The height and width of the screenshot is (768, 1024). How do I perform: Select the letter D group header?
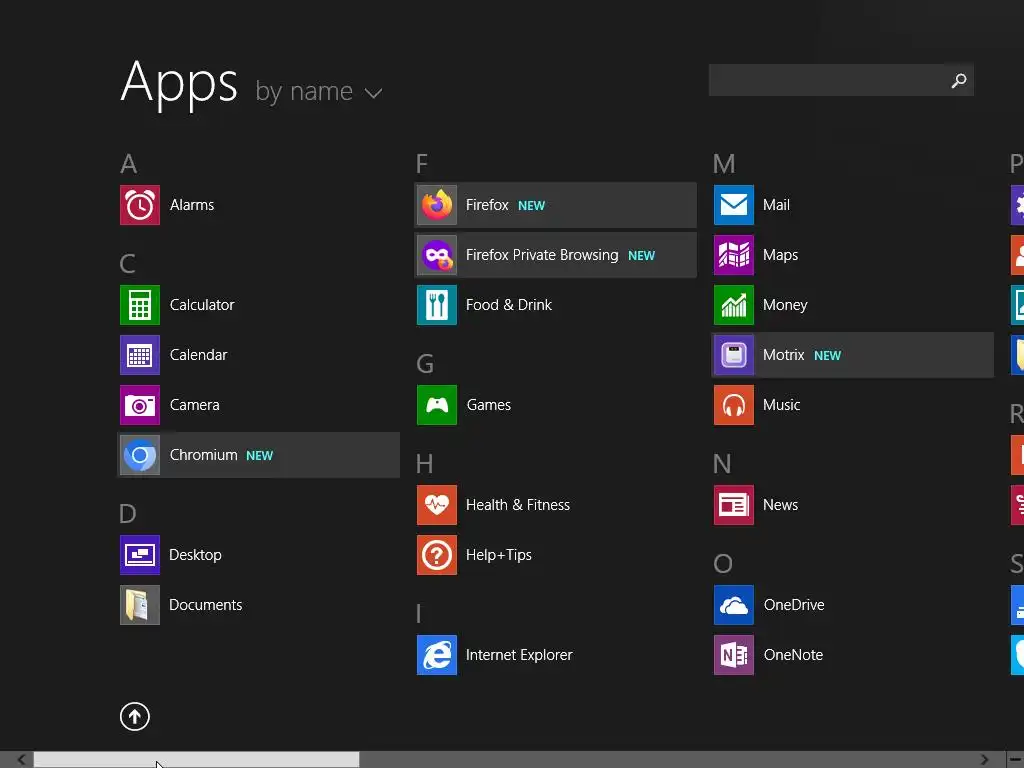point(128,514)
